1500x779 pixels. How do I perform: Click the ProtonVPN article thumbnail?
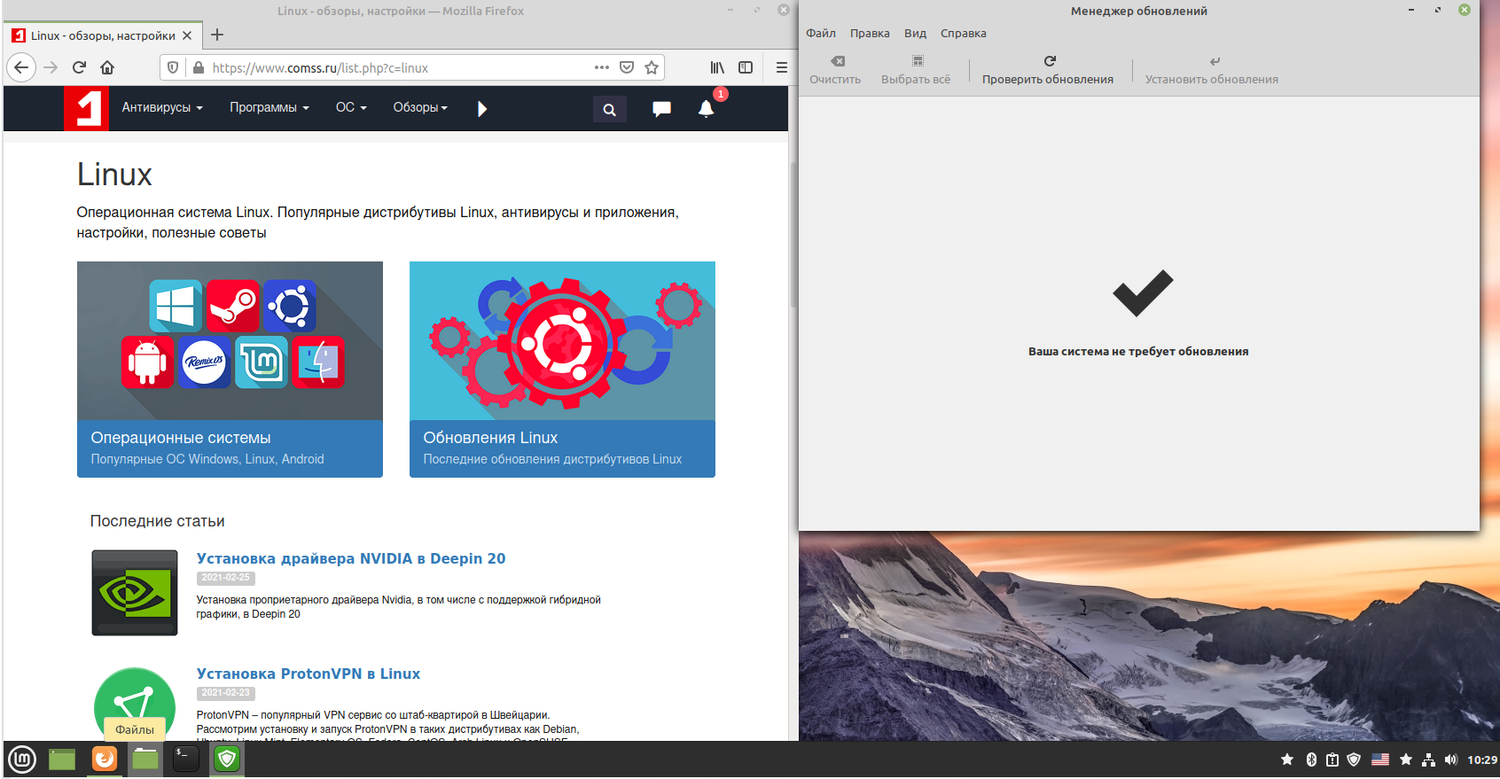click(134, 704)
